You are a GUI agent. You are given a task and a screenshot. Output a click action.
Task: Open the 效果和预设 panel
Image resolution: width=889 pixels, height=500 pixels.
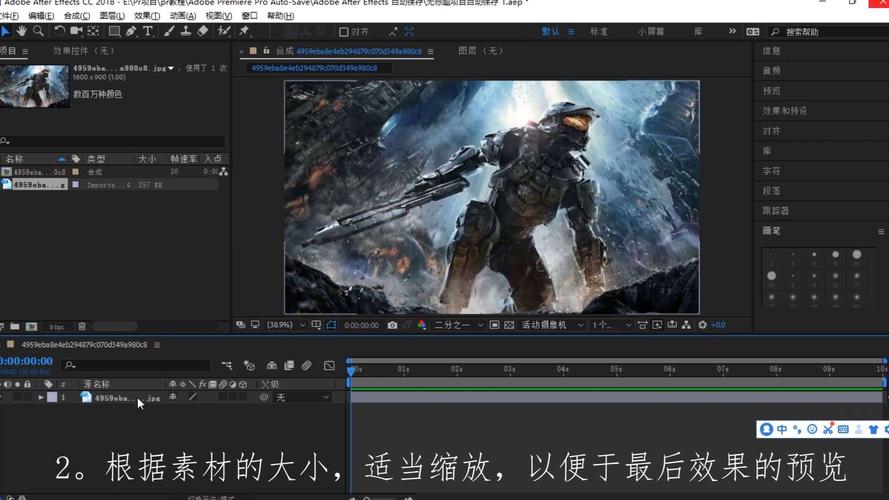785,111
